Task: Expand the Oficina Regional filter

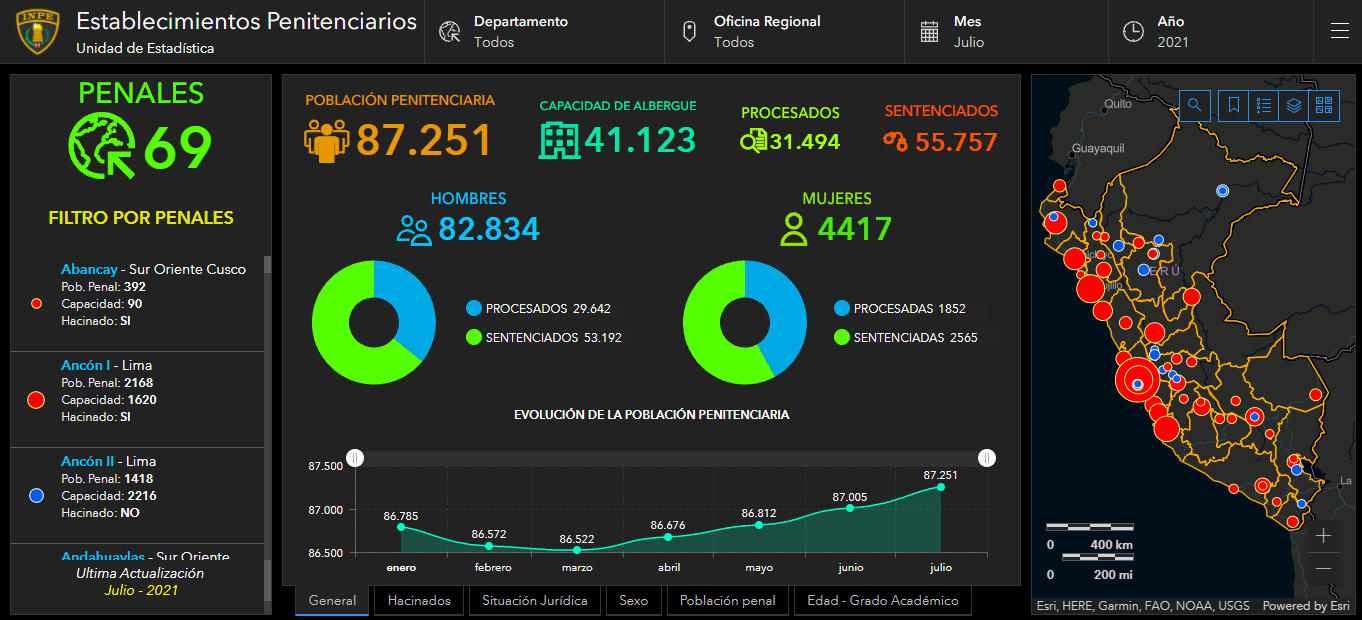Action: tap(784, 31)
